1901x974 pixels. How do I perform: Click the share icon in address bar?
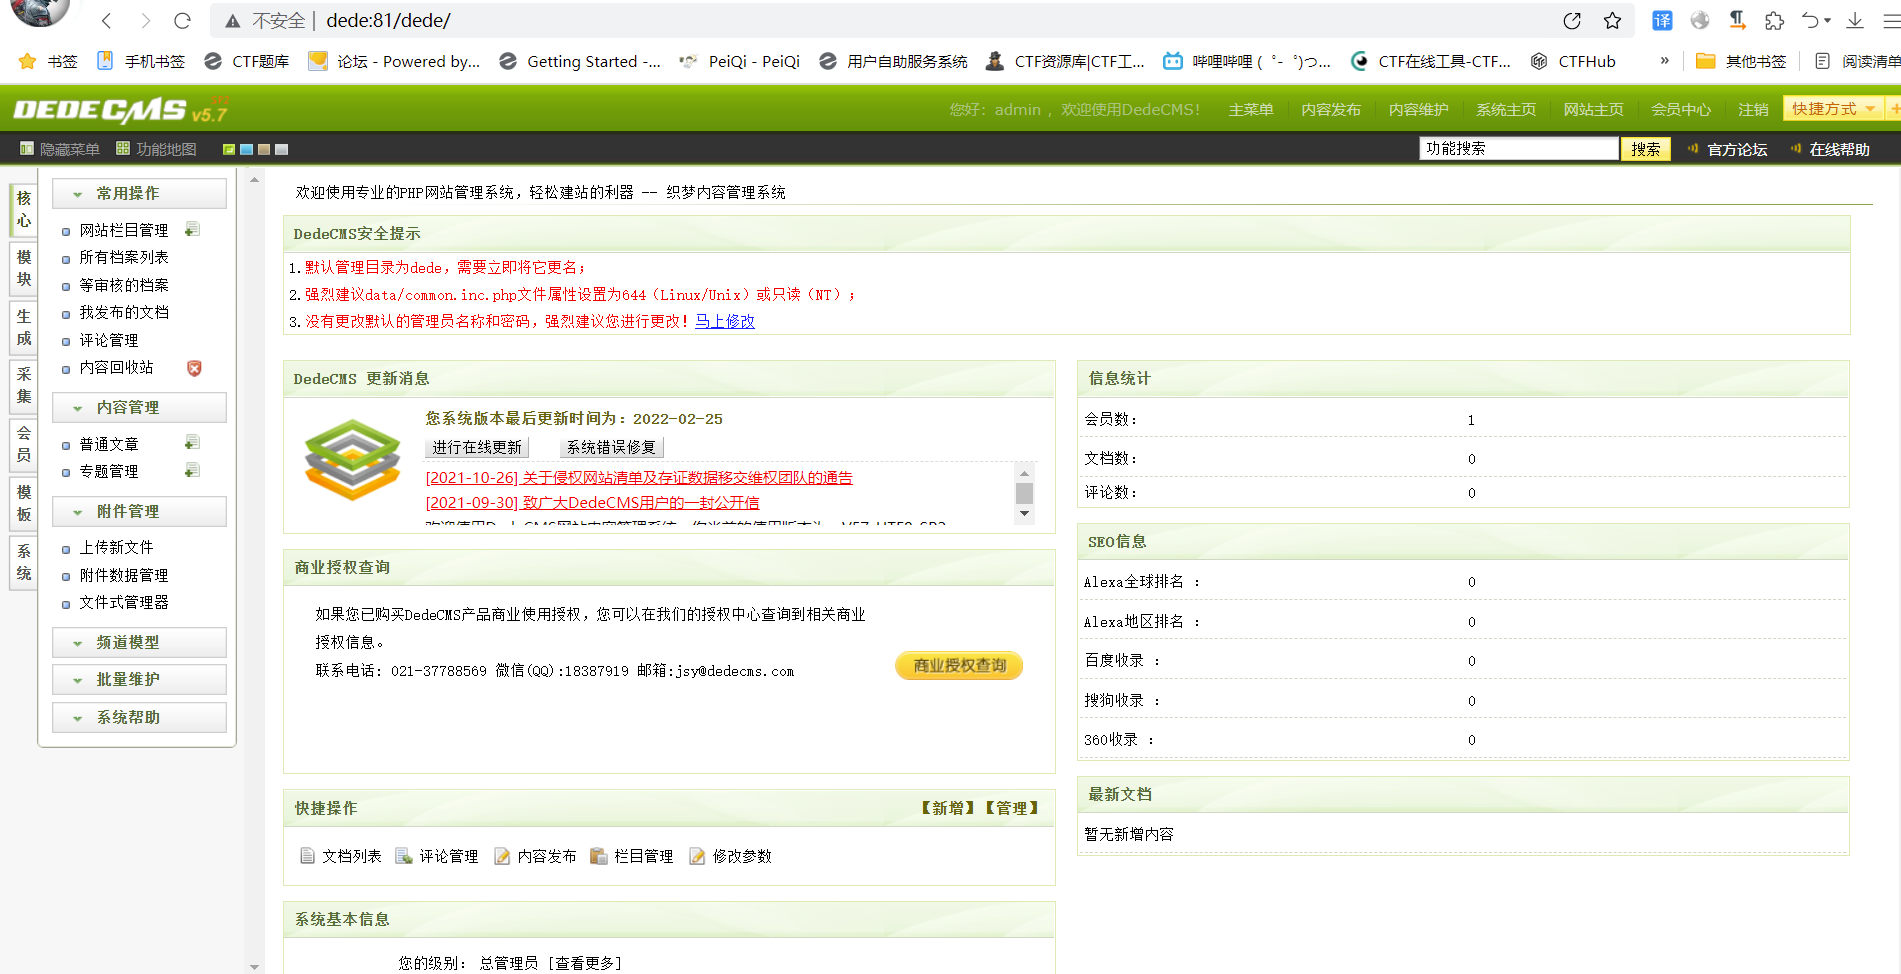1572,21
